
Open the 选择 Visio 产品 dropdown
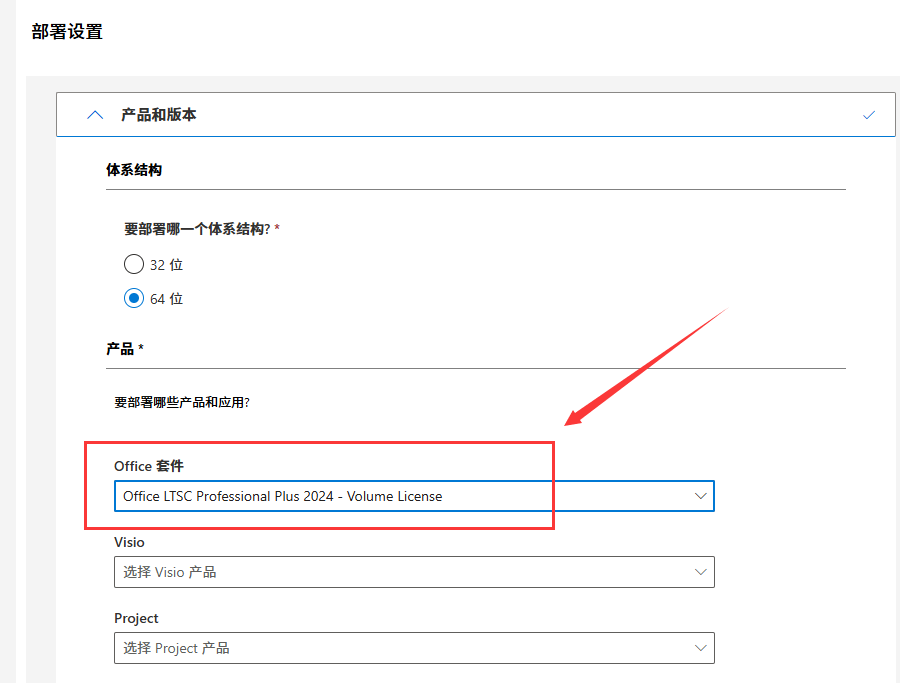(x=414, y=572)
